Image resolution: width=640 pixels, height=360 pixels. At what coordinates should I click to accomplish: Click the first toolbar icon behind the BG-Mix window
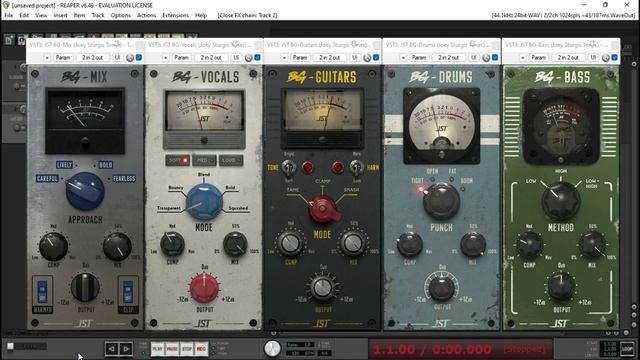click(9, 40)
